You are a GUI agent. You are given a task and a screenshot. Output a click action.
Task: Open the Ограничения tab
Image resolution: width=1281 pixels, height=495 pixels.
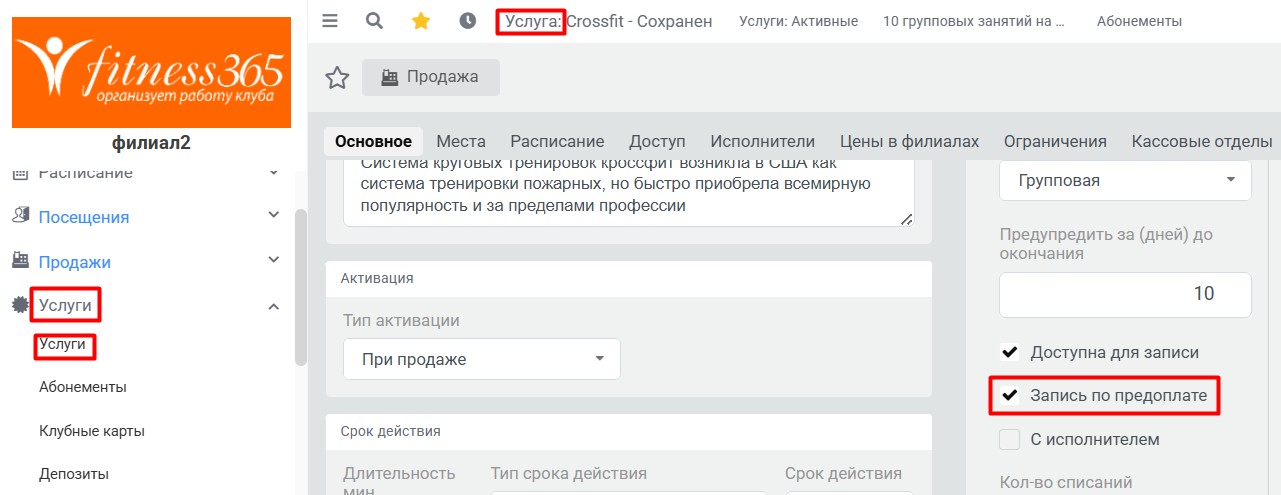pyautogui.click(x=1055, y=141)
